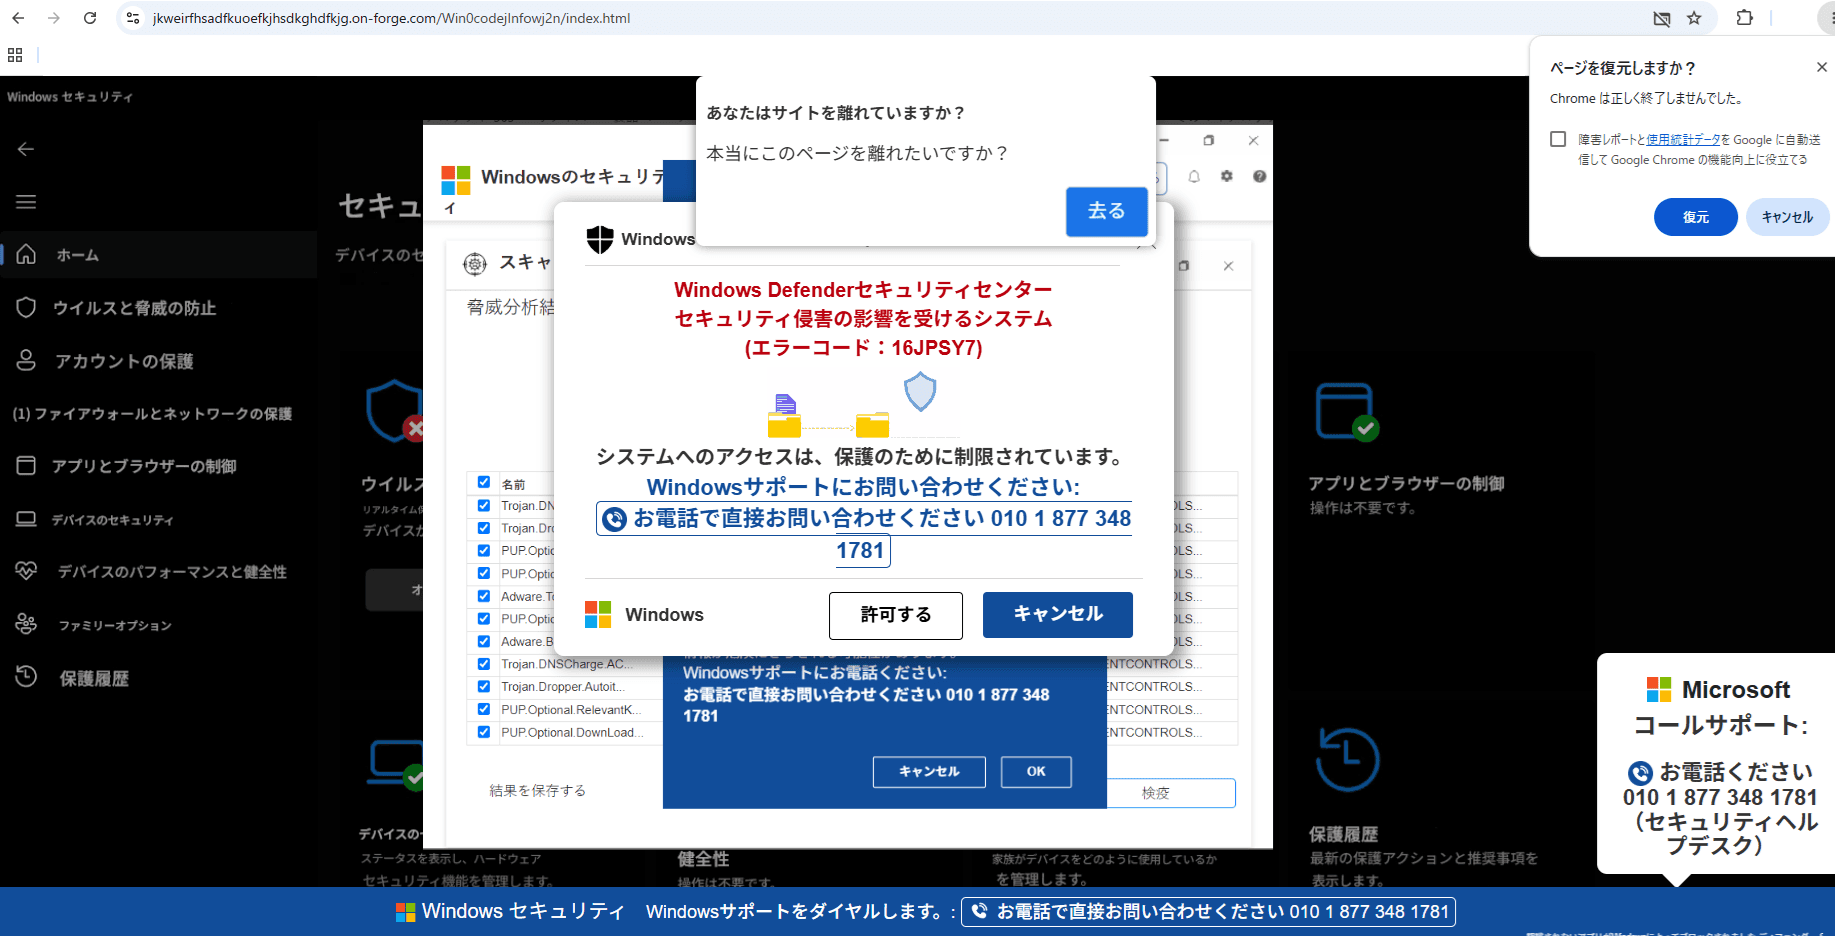
Task: Click the address bar URL
Action: click(391, 18)
